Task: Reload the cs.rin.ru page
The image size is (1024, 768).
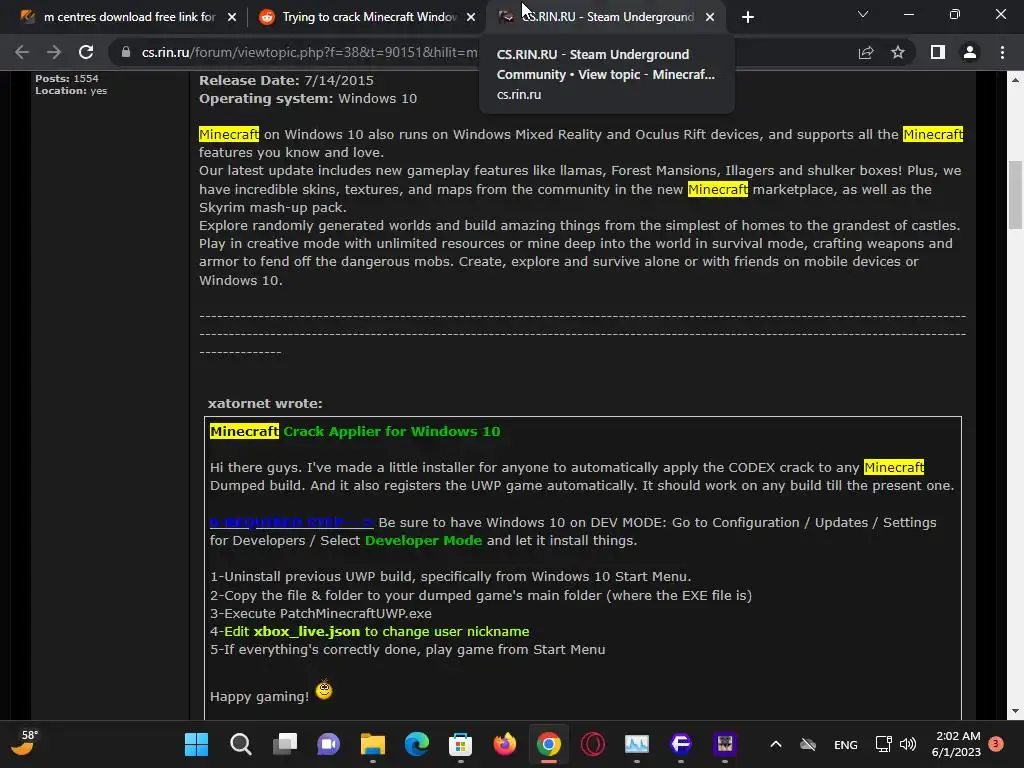Action: click(86, 52)
